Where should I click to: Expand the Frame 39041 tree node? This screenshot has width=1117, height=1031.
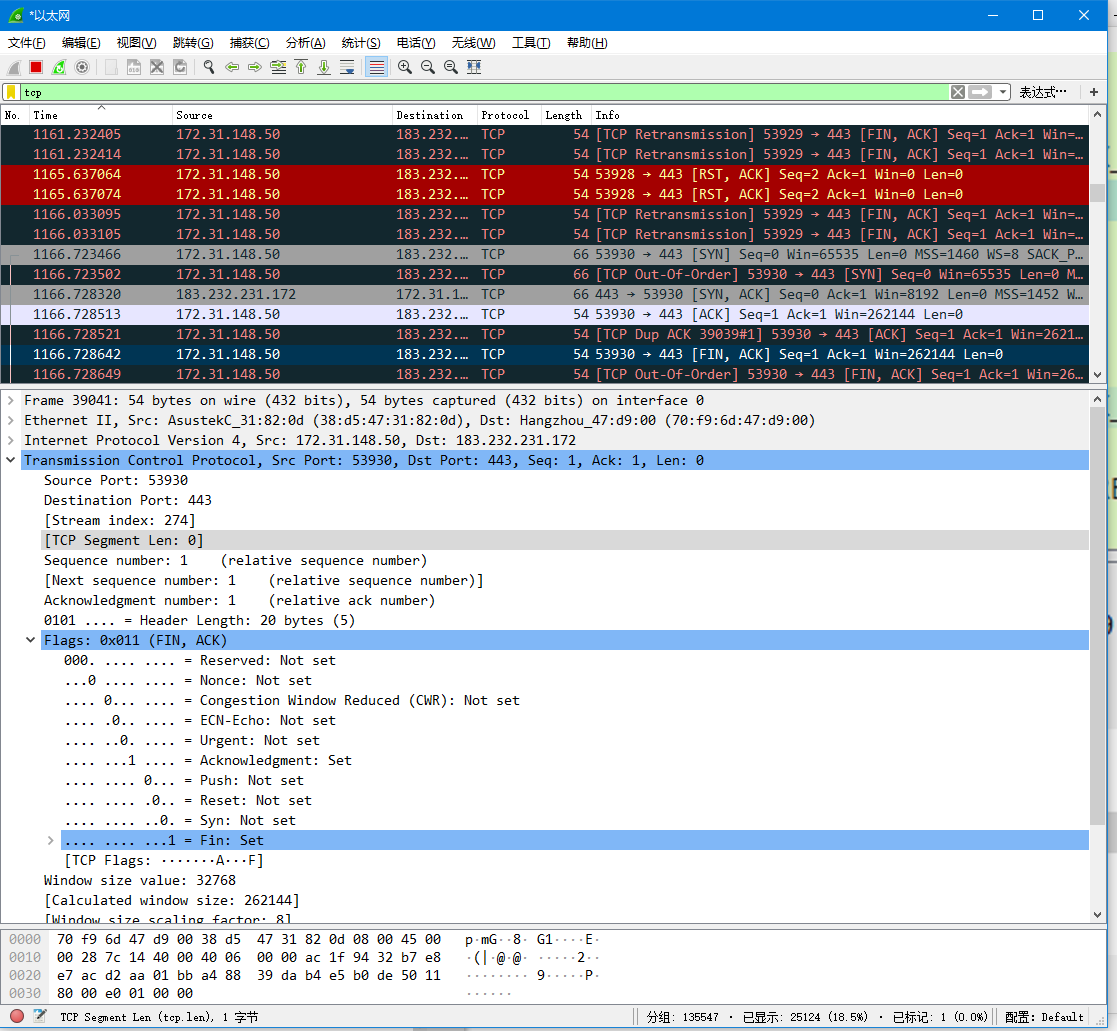[x=11, y=400]
